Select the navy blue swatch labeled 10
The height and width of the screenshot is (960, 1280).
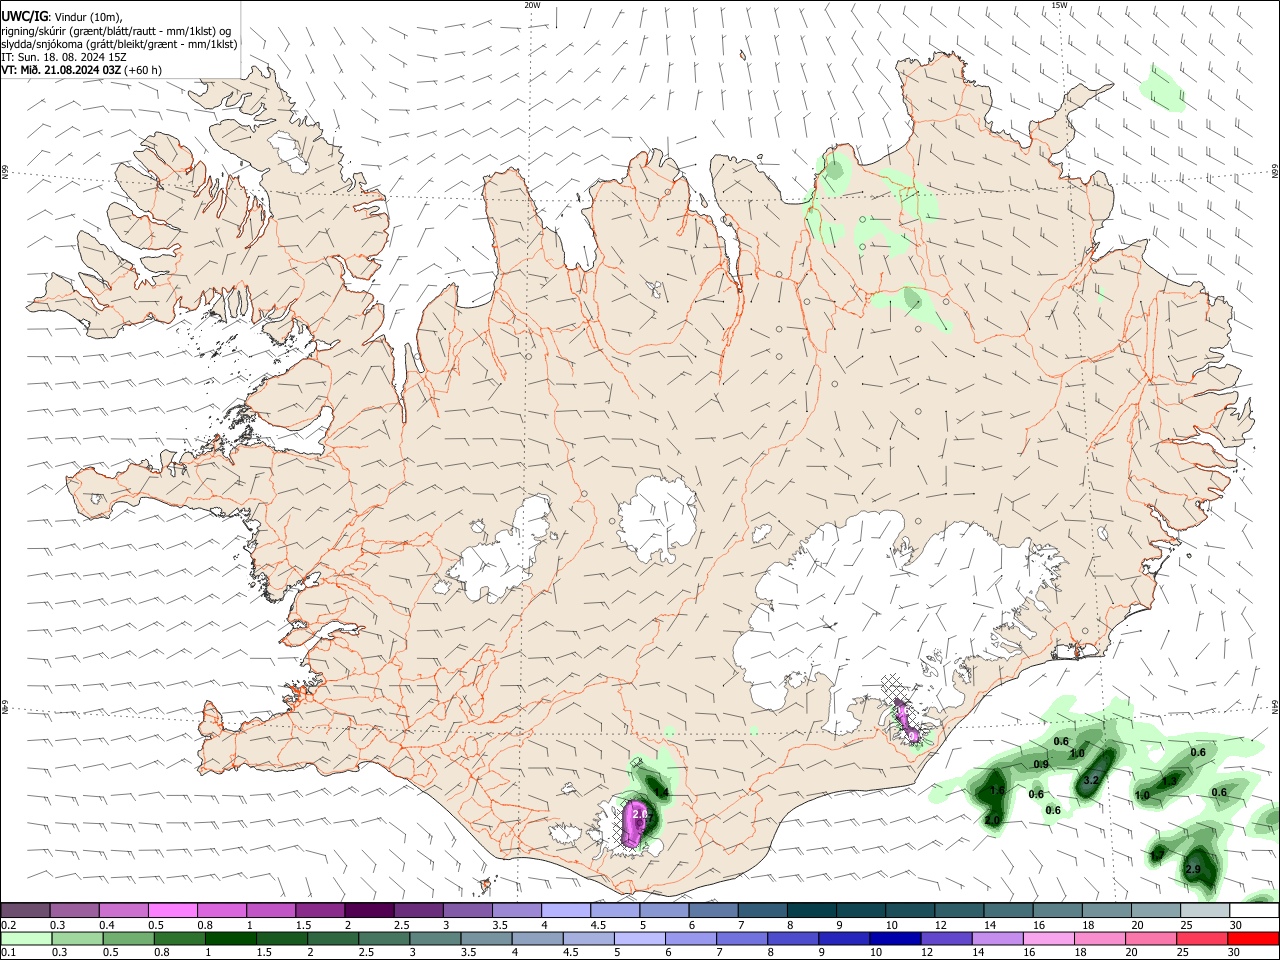click(x=894, y=938)
